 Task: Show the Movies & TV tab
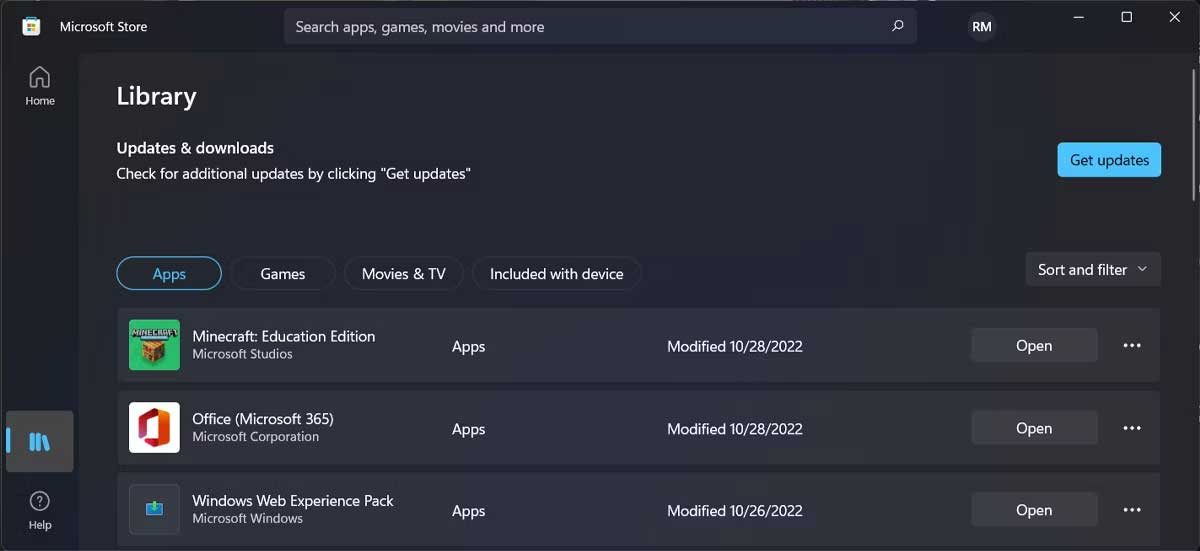403,274
